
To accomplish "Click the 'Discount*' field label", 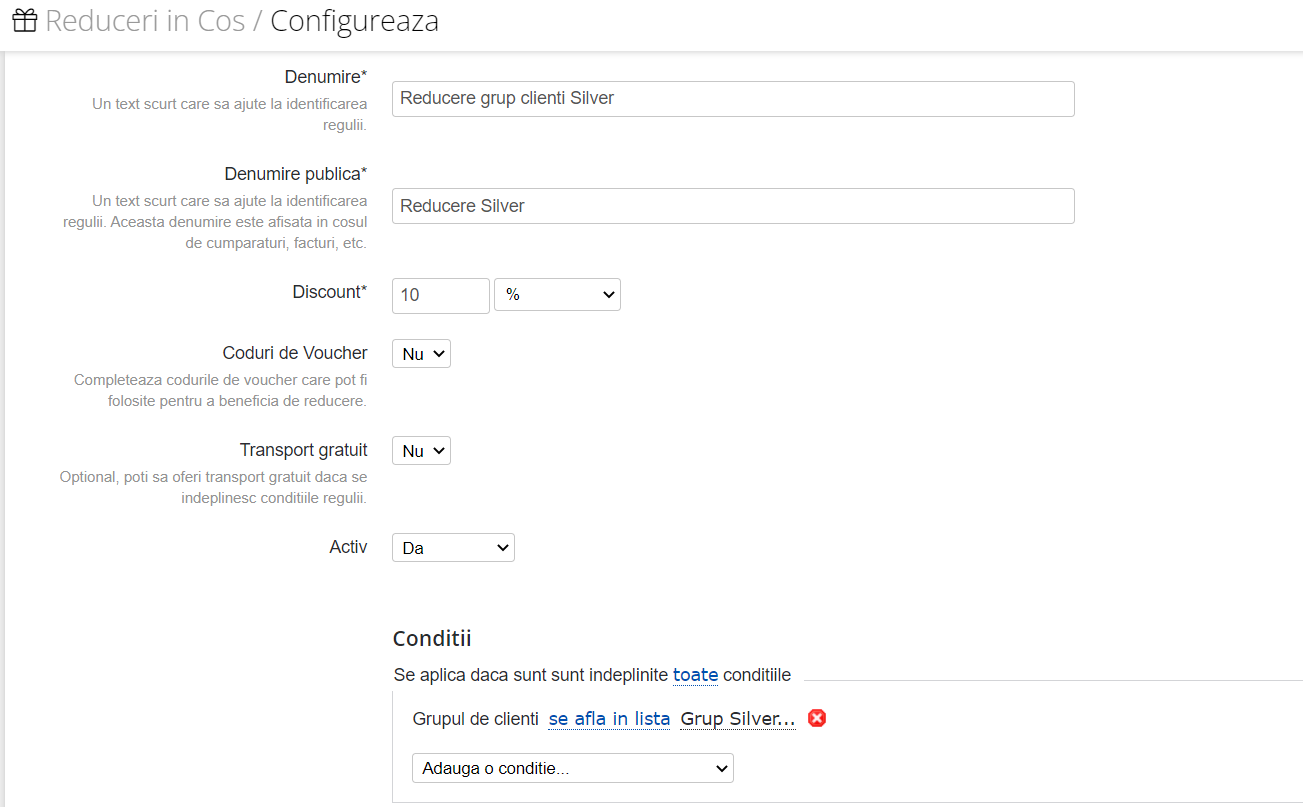I will [330, 292].
